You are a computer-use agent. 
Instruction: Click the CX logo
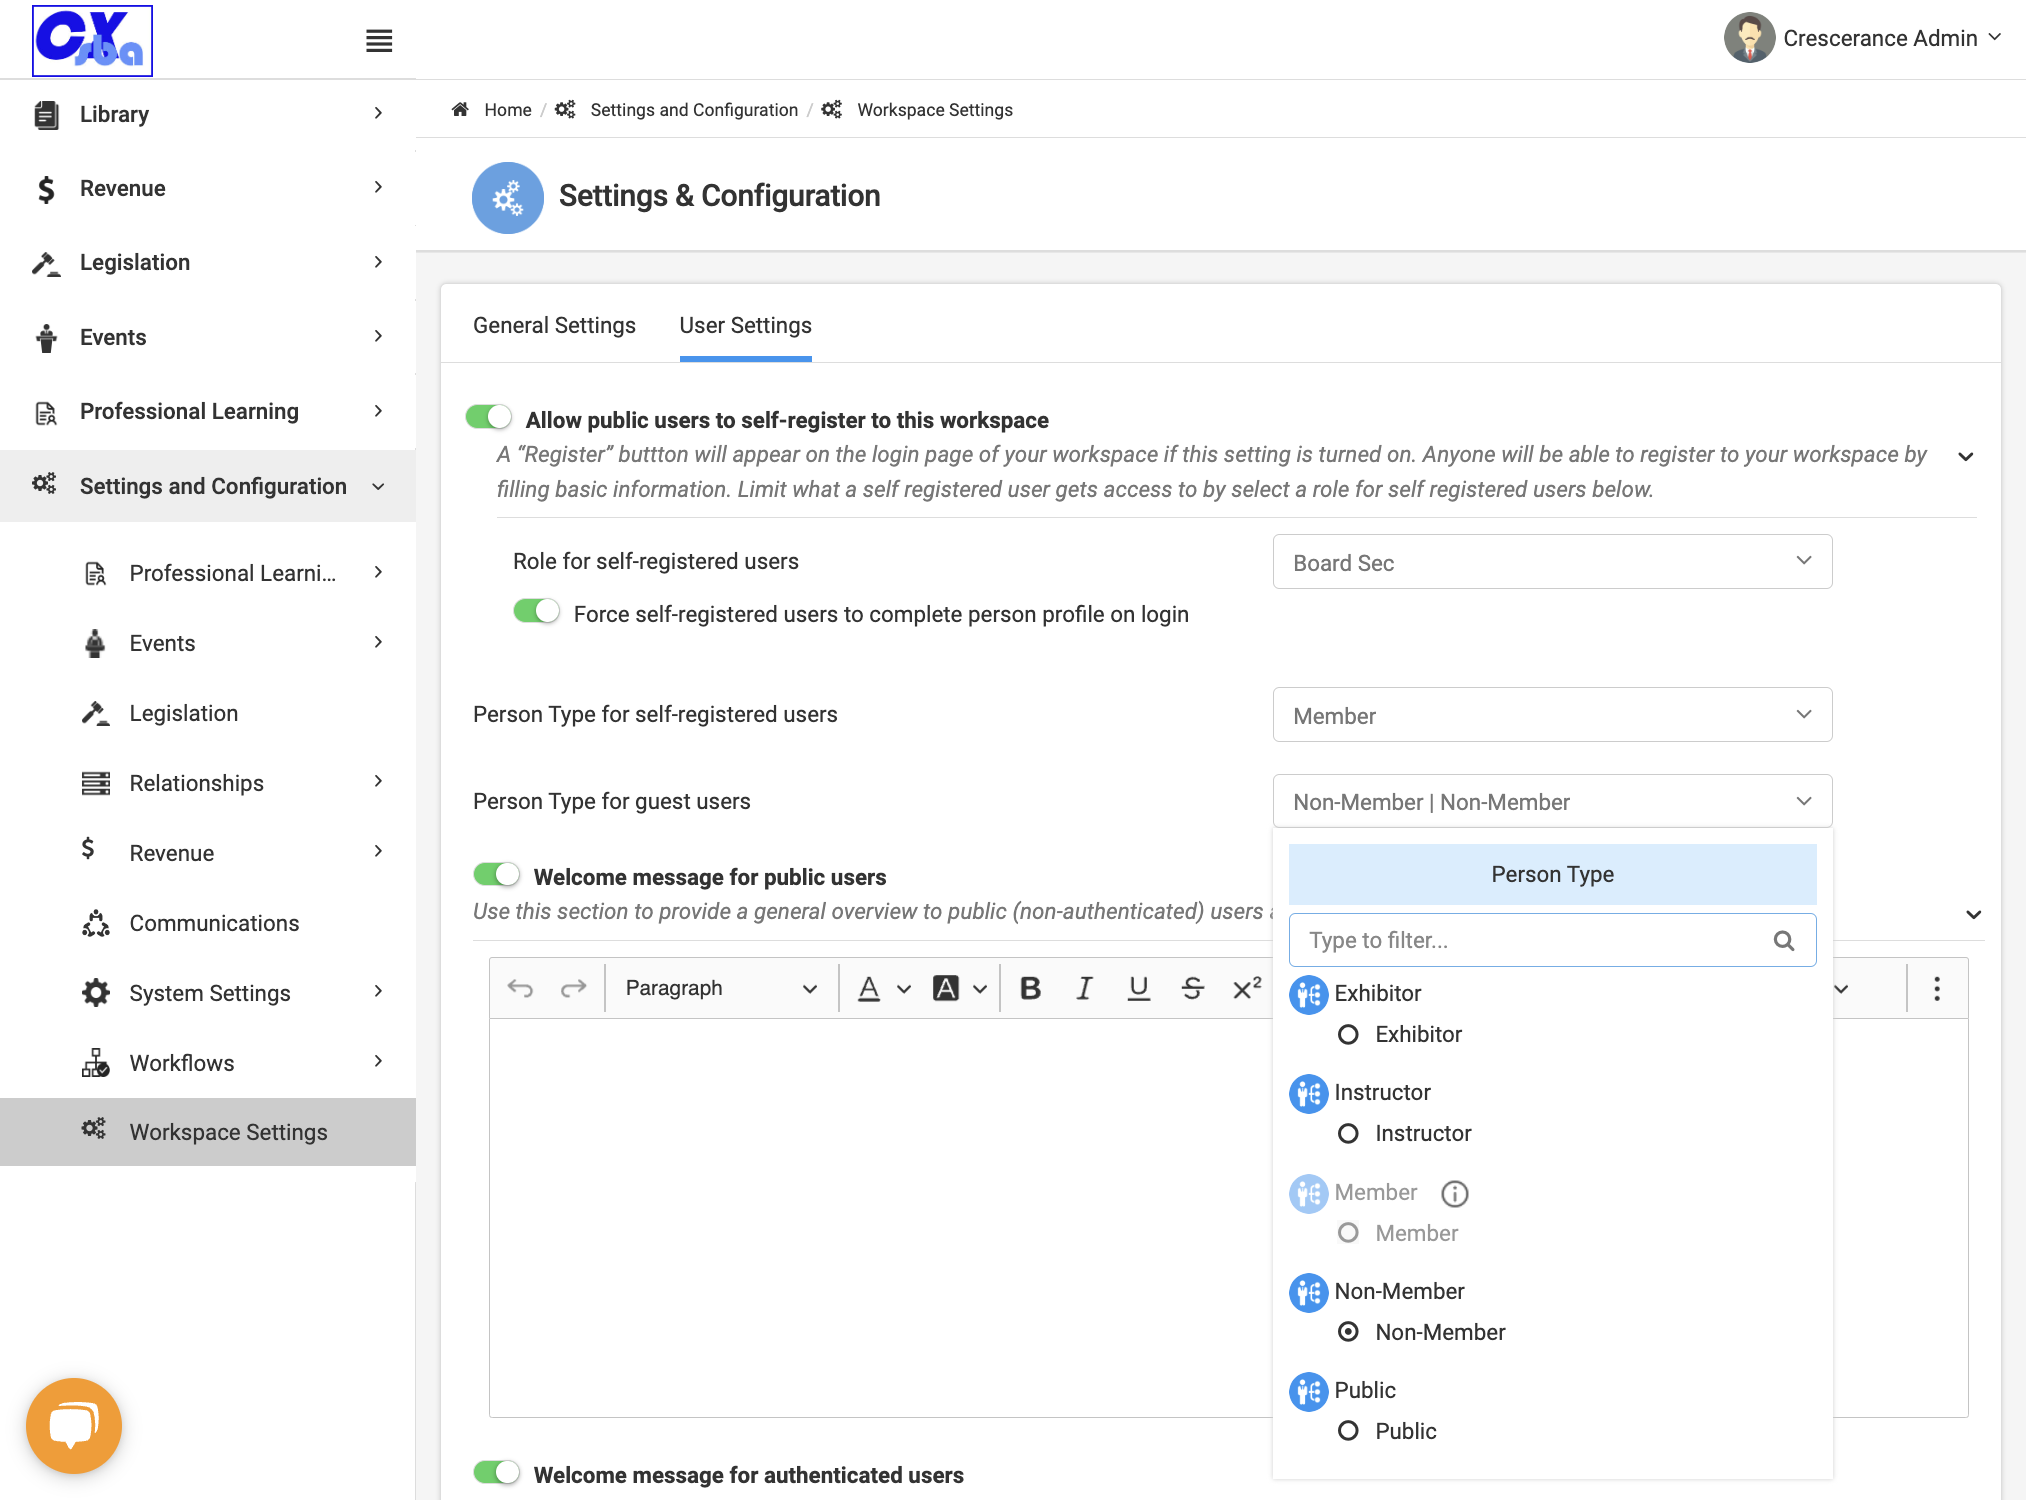click(x=92, y=41)
